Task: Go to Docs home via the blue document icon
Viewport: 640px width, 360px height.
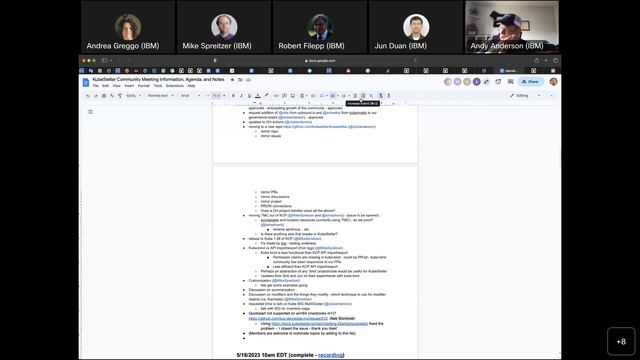Action: 86,82
